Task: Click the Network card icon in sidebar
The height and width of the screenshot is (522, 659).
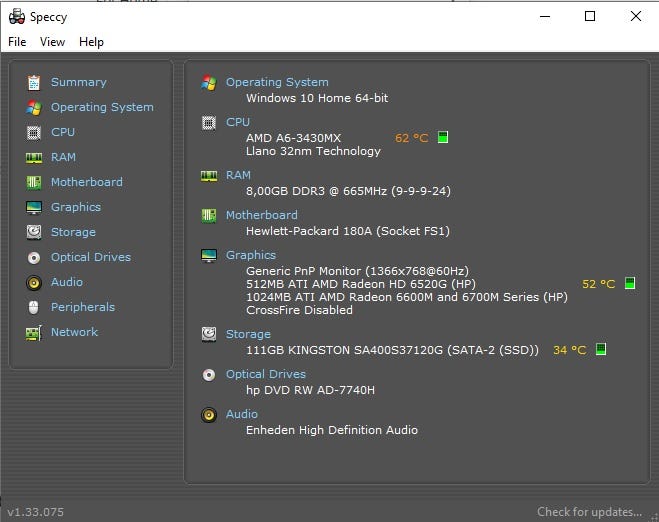Action: 34,332
